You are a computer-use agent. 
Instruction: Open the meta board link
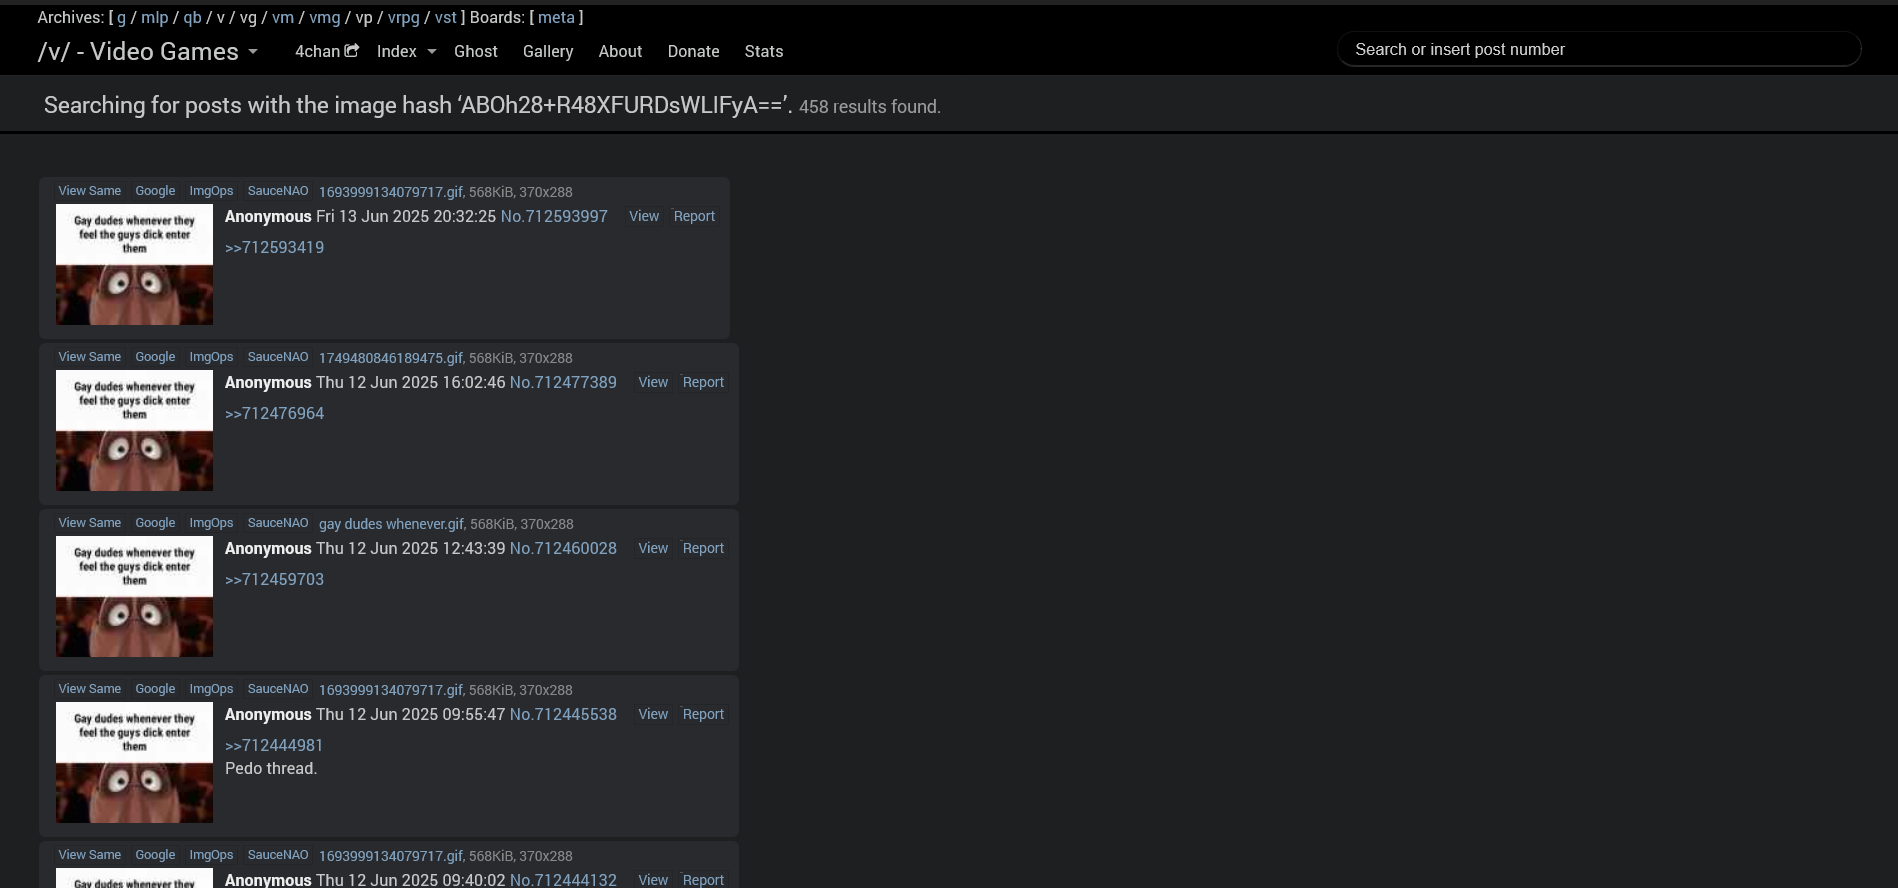(x=556, y=17)
